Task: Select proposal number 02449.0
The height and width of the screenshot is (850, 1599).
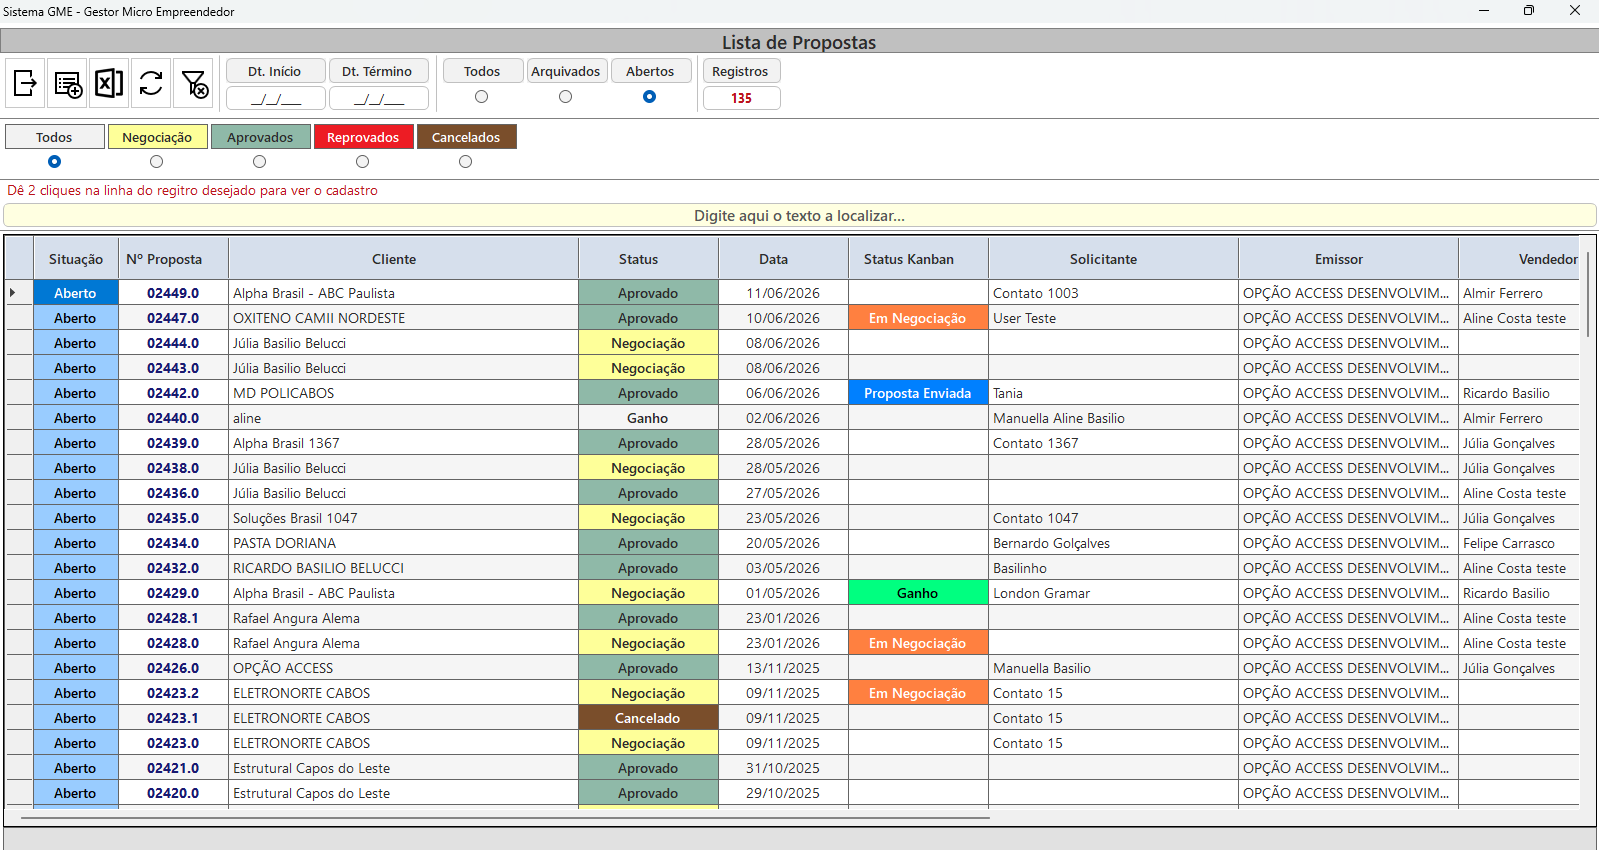Action: click(173, 293)
